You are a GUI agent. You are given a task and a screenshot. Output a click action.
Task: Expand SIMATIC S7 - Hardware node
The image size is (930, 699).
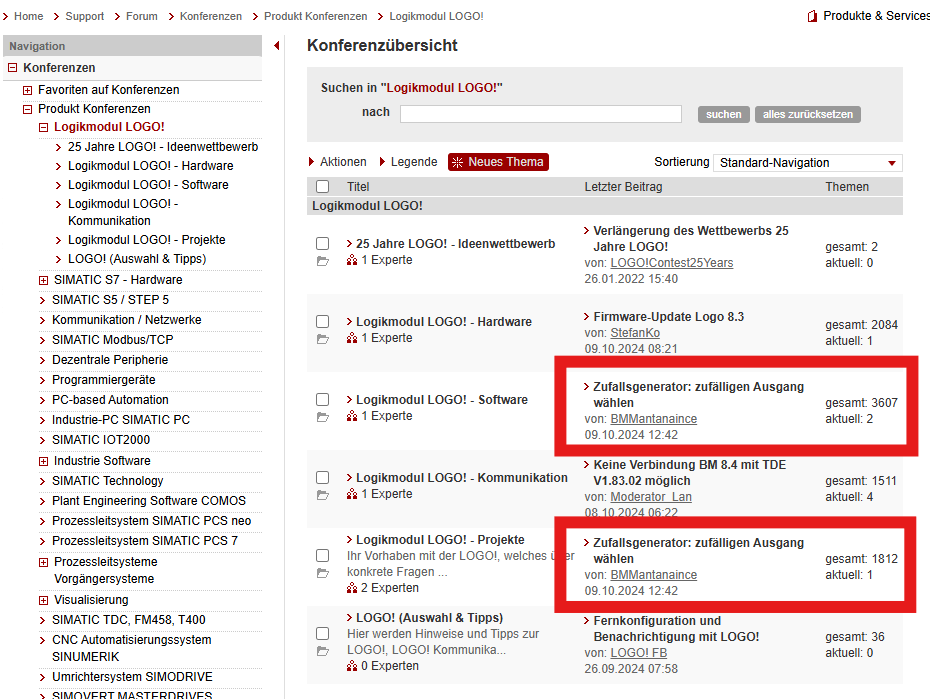[43, 280]
